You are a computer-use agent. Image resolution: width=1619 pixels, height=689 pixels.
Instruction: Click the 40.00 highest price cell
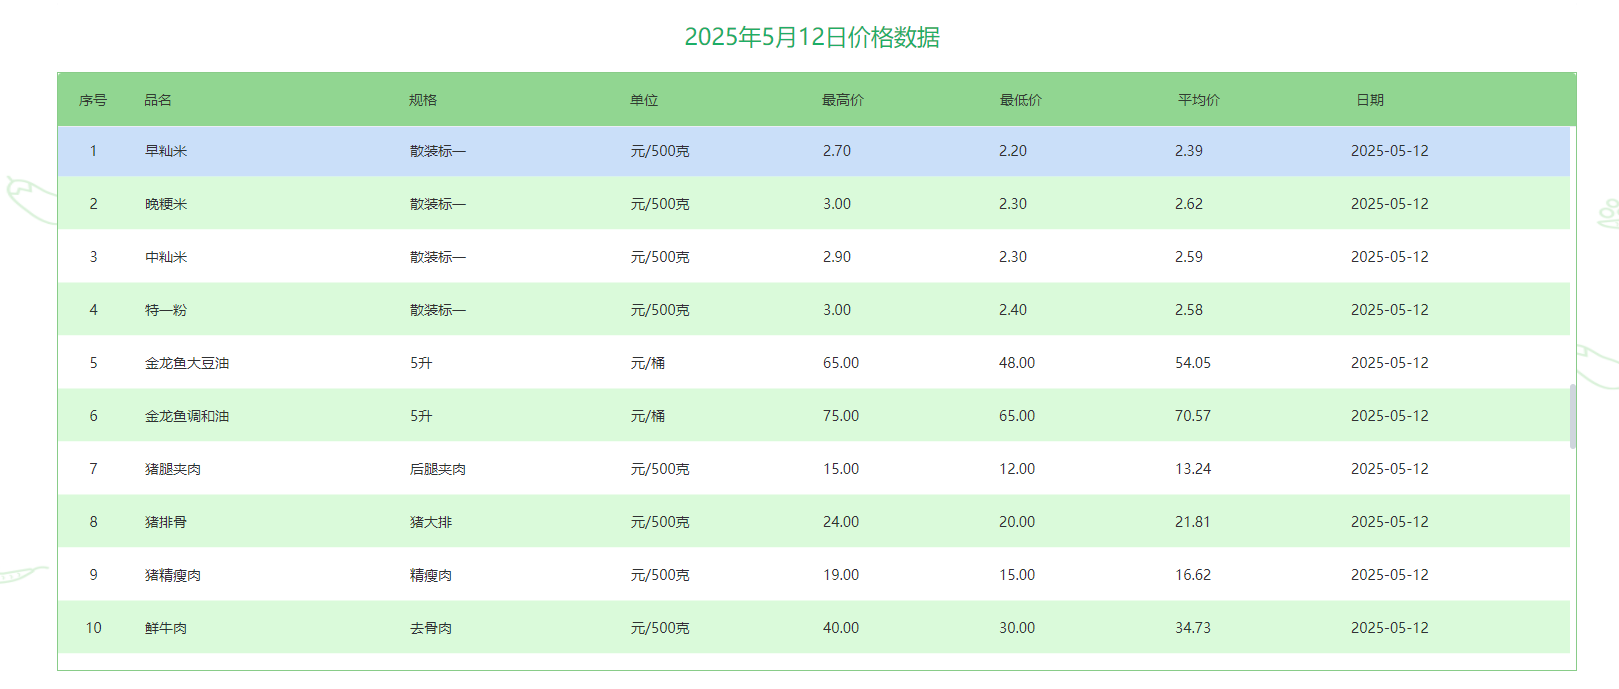pyautogui.click(x=841, y=628)
